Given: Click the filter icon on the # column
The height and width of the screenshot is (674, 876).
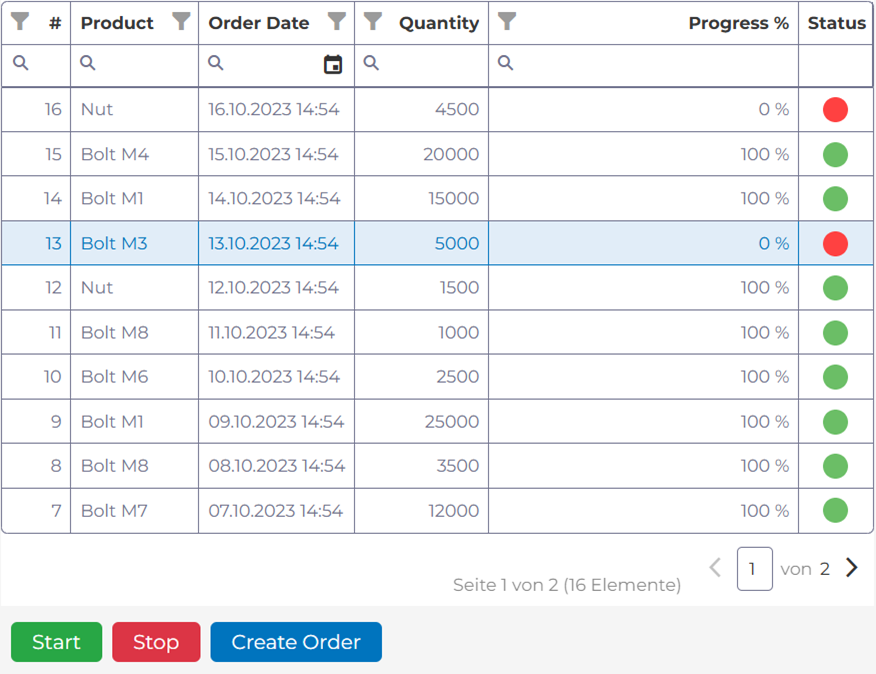Looking at the screenshot, I should (x=18, y=22).
